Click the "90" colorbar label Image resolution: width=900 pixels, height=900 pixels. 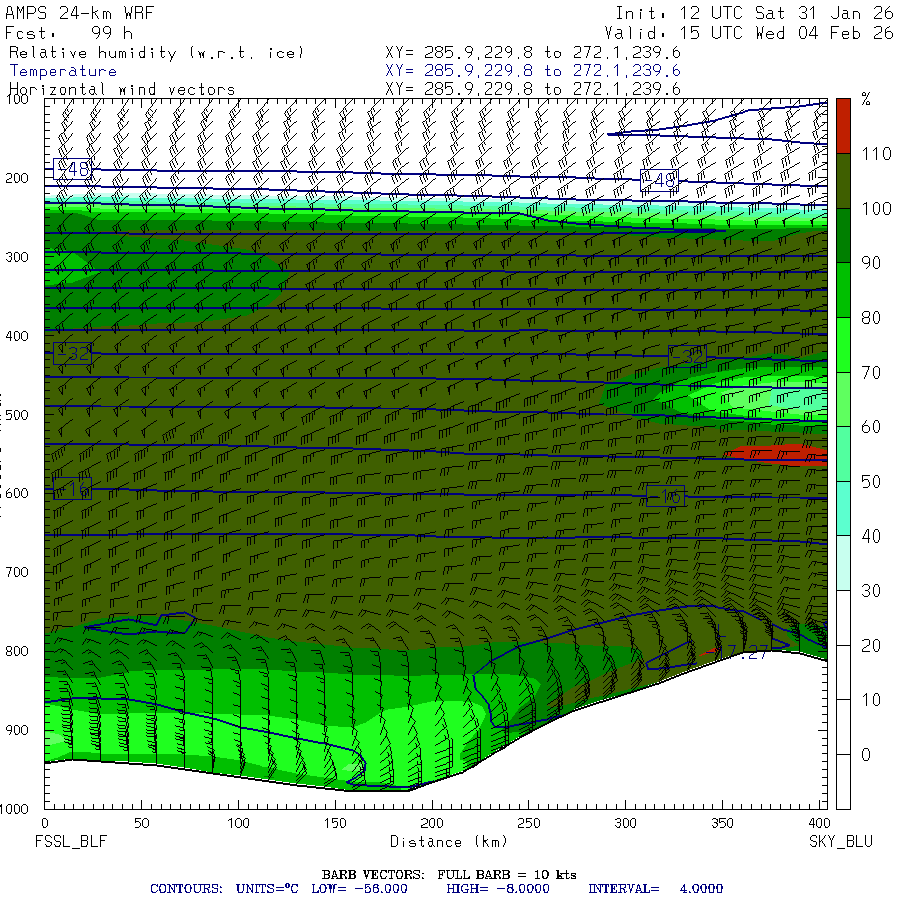pyautogui.click(x=871, y=263)
